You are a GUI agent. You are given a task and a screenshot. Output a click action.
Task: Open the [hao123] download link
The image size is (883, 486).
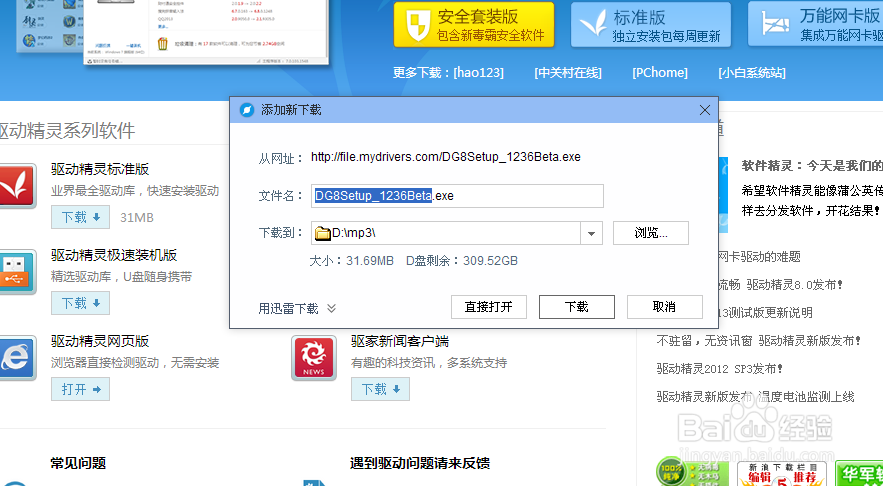(x=479, y=73)
